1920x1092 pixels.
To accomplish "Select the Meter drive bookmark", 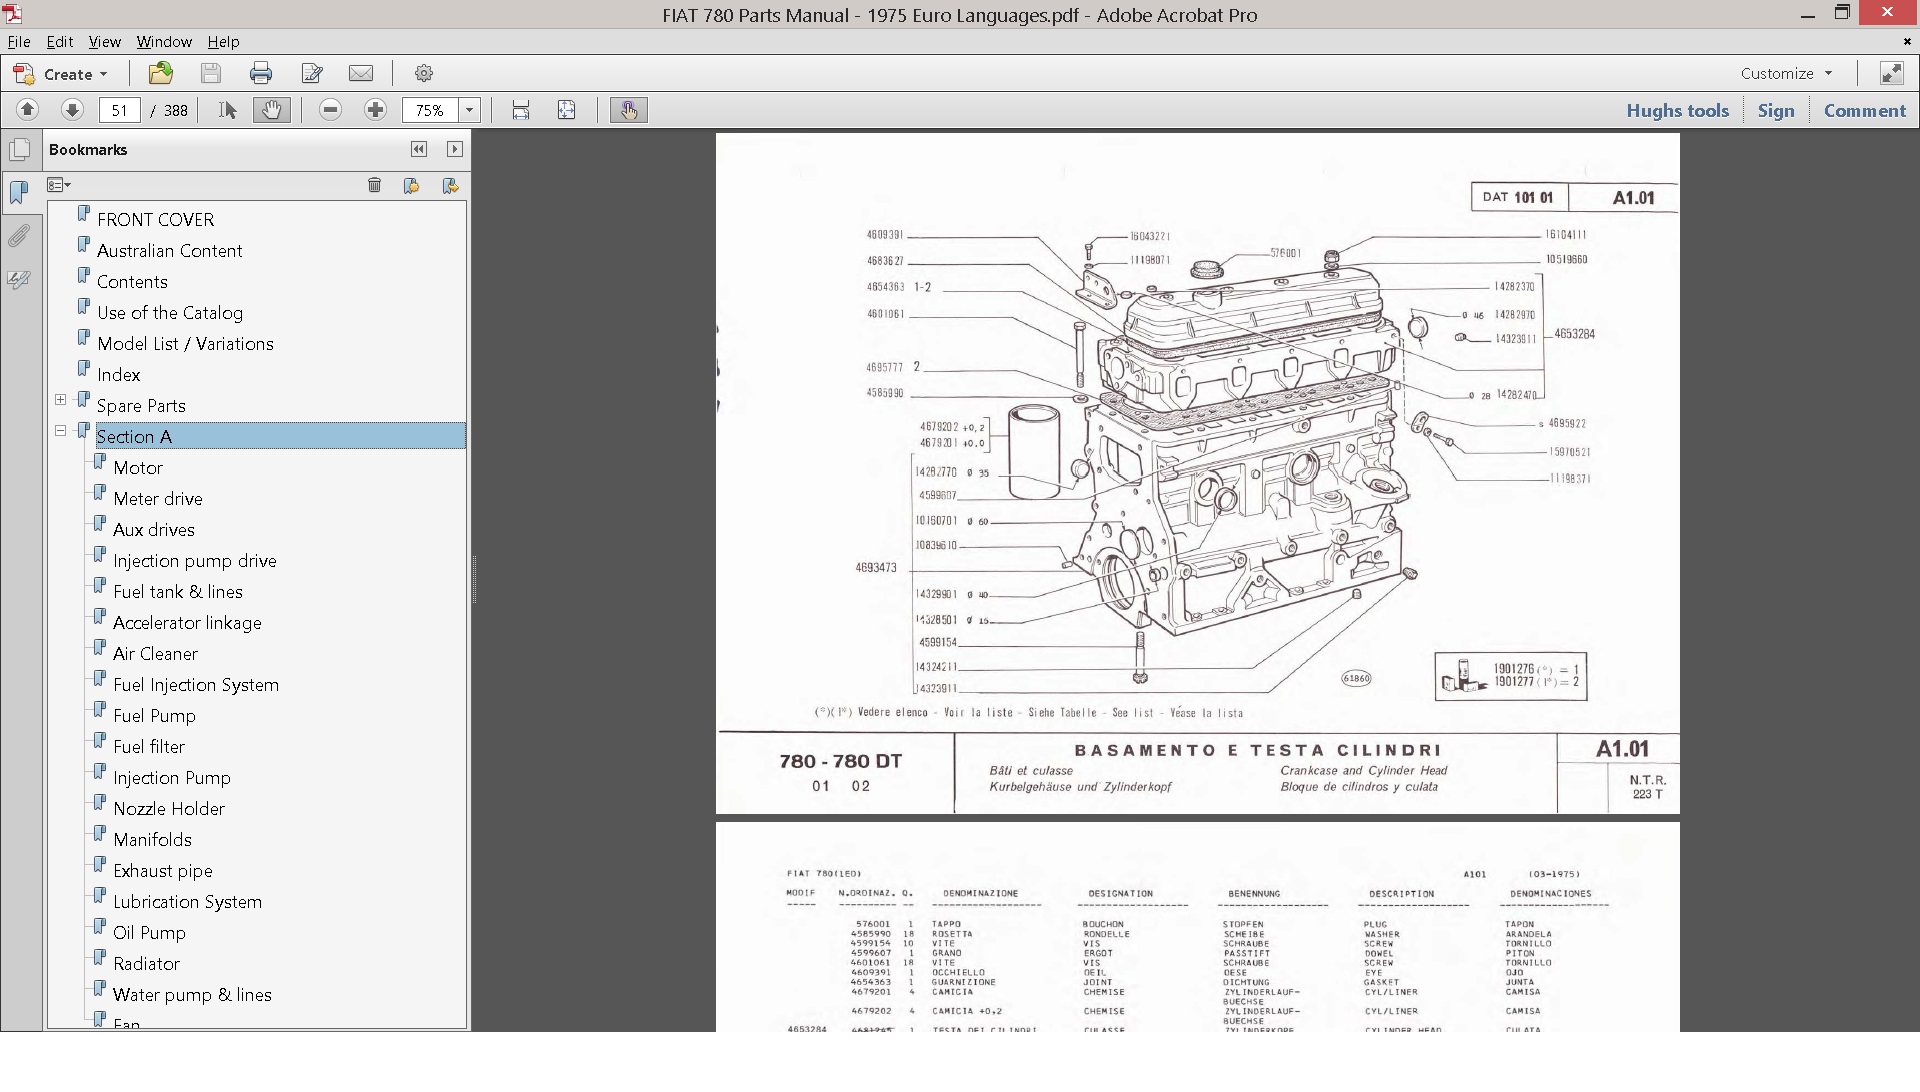I will [158, 499].
